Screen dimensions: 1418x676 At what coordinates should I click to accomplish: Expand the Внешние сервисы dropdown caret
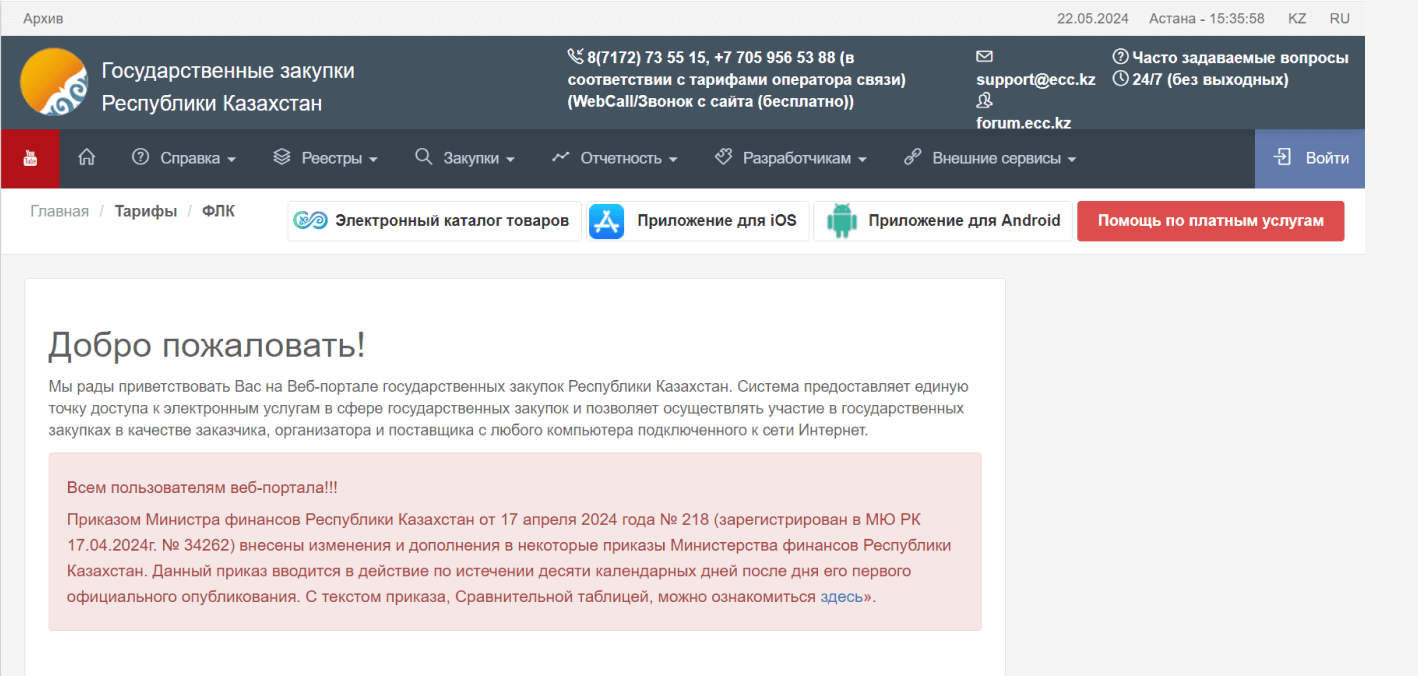tap(1072, 160)
